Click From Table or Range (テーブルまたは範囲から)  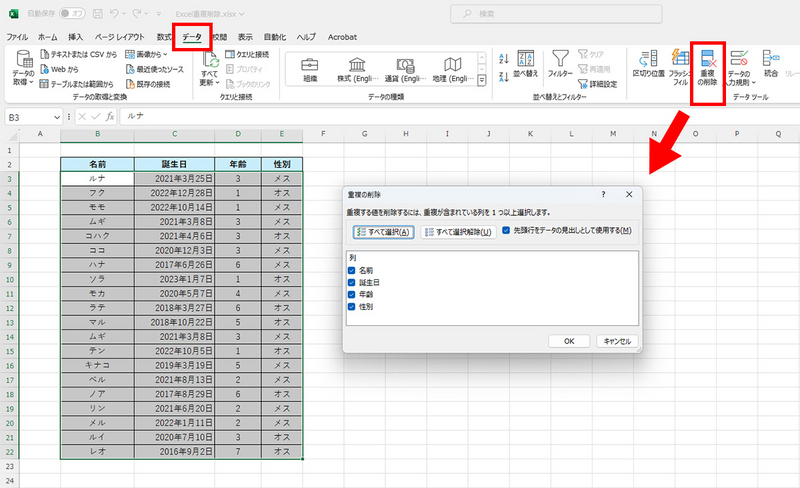(77, 84)
